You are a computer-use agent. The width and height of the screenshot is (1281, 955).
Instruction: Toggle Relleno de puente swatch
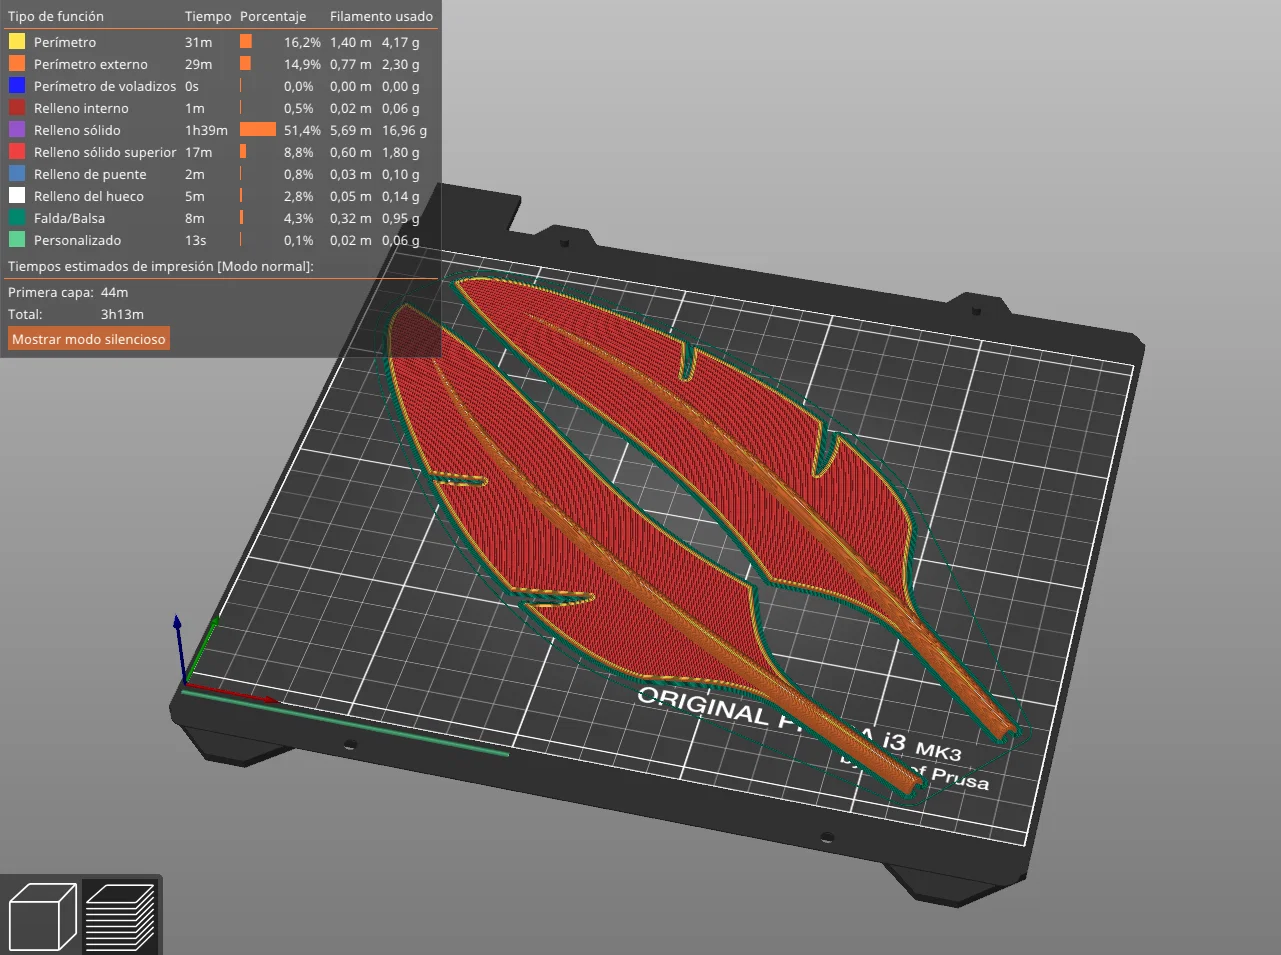coord(17,174)
